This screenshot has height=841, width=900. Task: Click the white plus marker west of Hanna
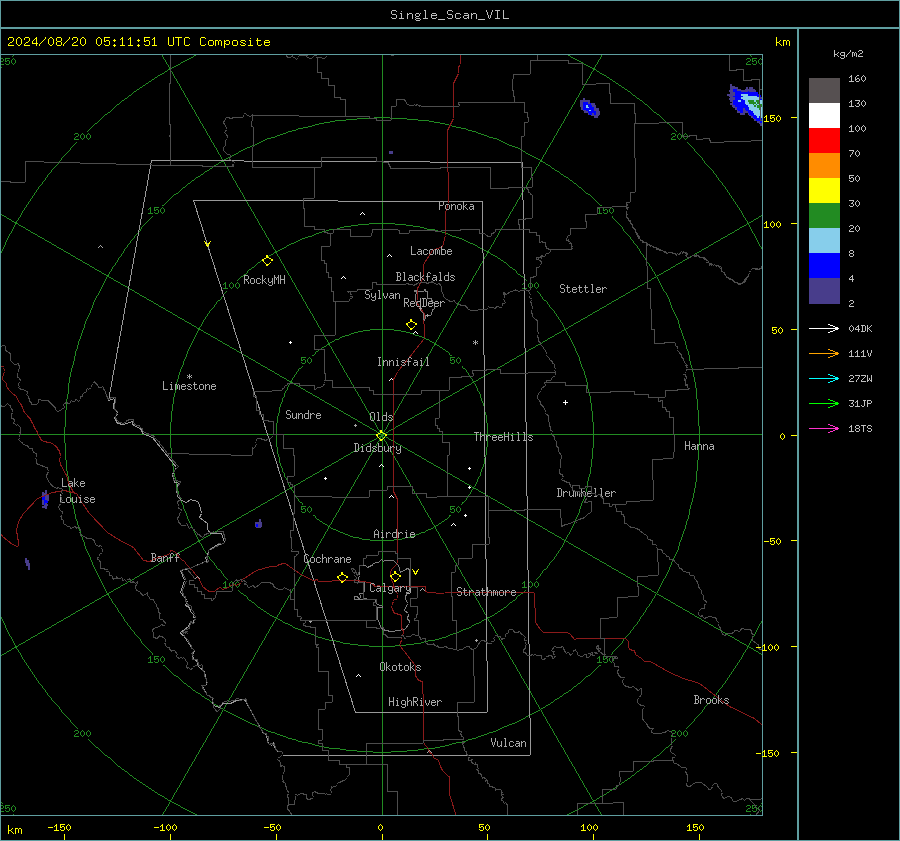565,402
